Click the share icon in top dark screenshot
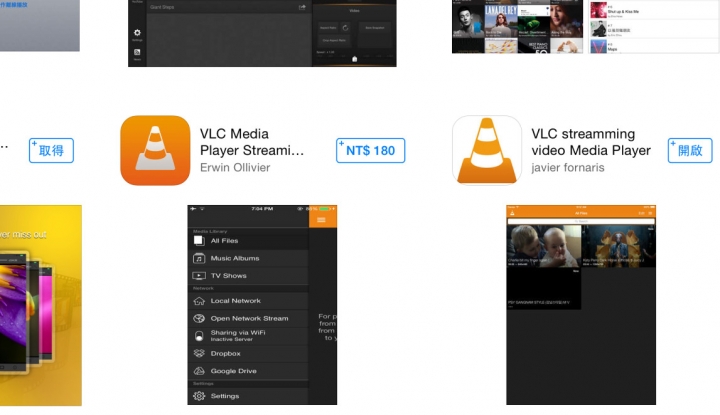Screen dimensions: 720x415 (302, 7)
